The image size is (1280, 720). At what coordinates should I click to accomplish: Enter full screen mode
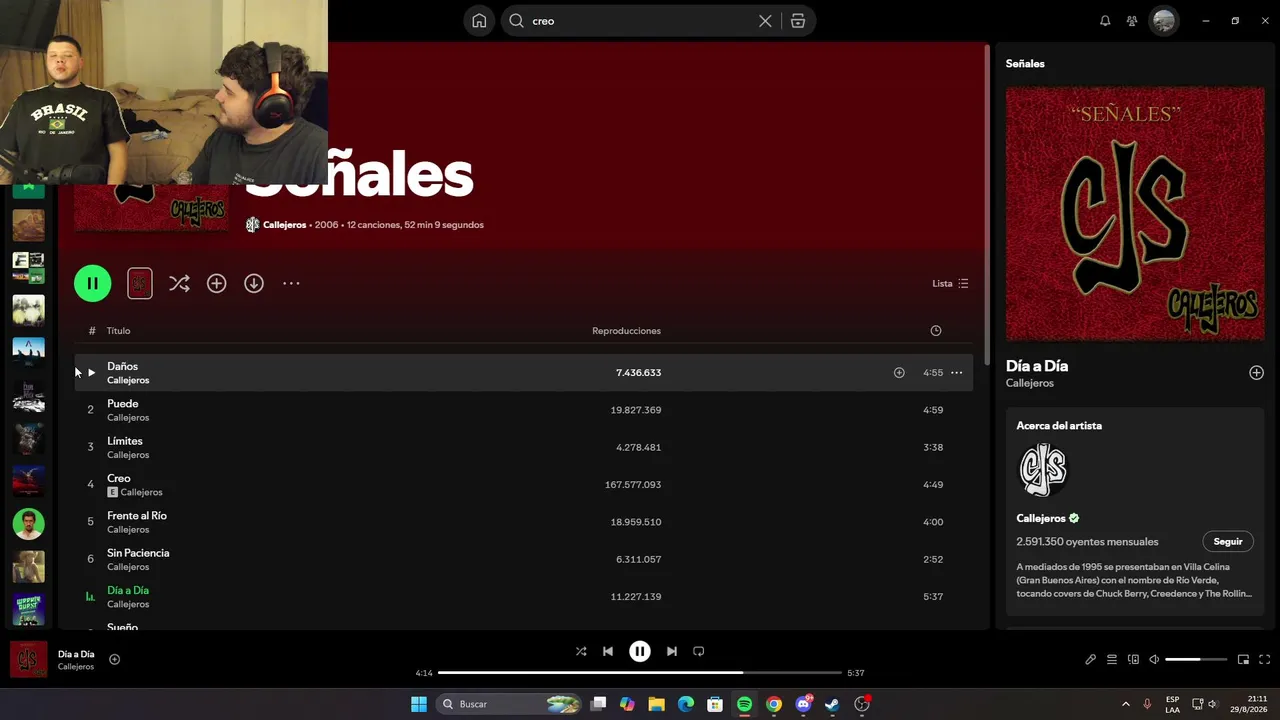[1264, 660]
